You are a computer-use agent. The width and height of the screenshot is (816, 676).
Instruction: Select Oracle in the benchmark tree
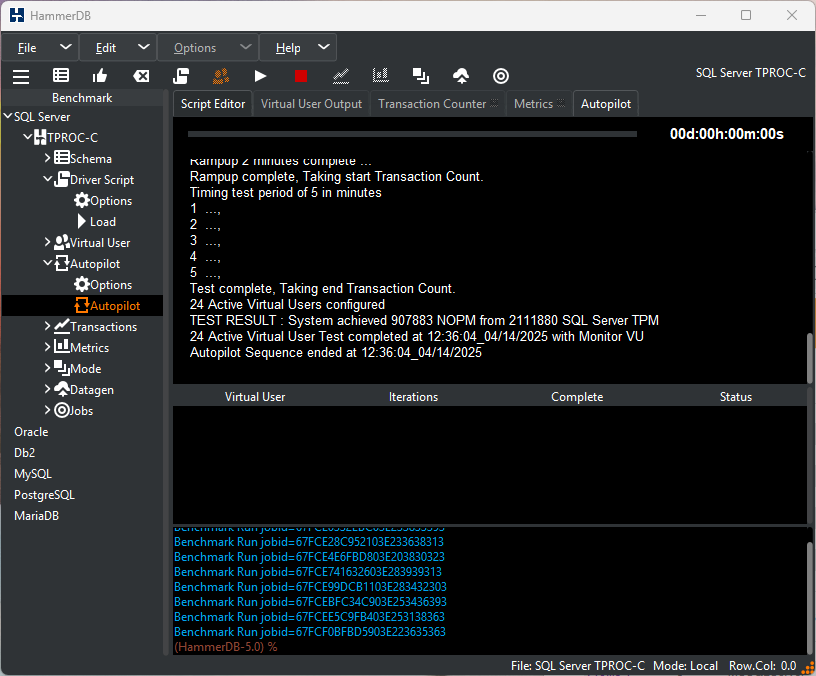pyautogui.click(x=31, y=432)
